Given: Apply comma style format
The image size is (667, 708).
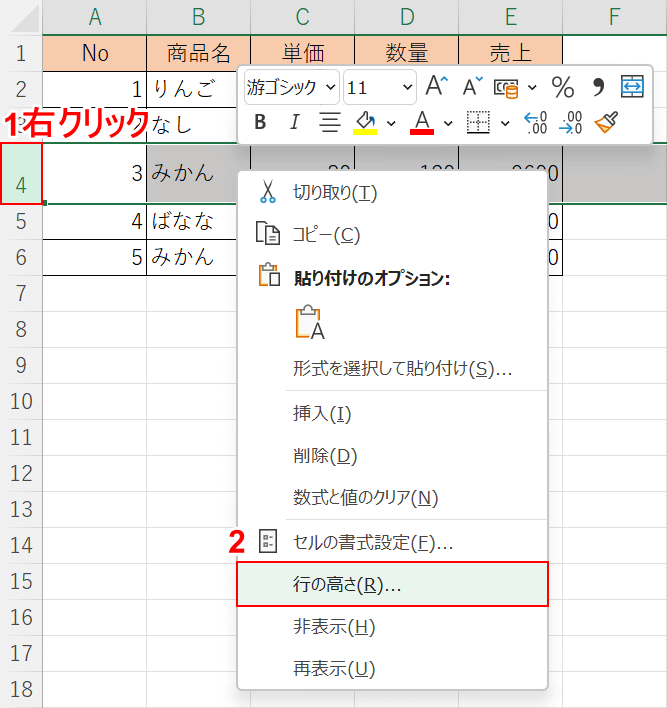Looking at the screenshot, I should click(598, 87).
